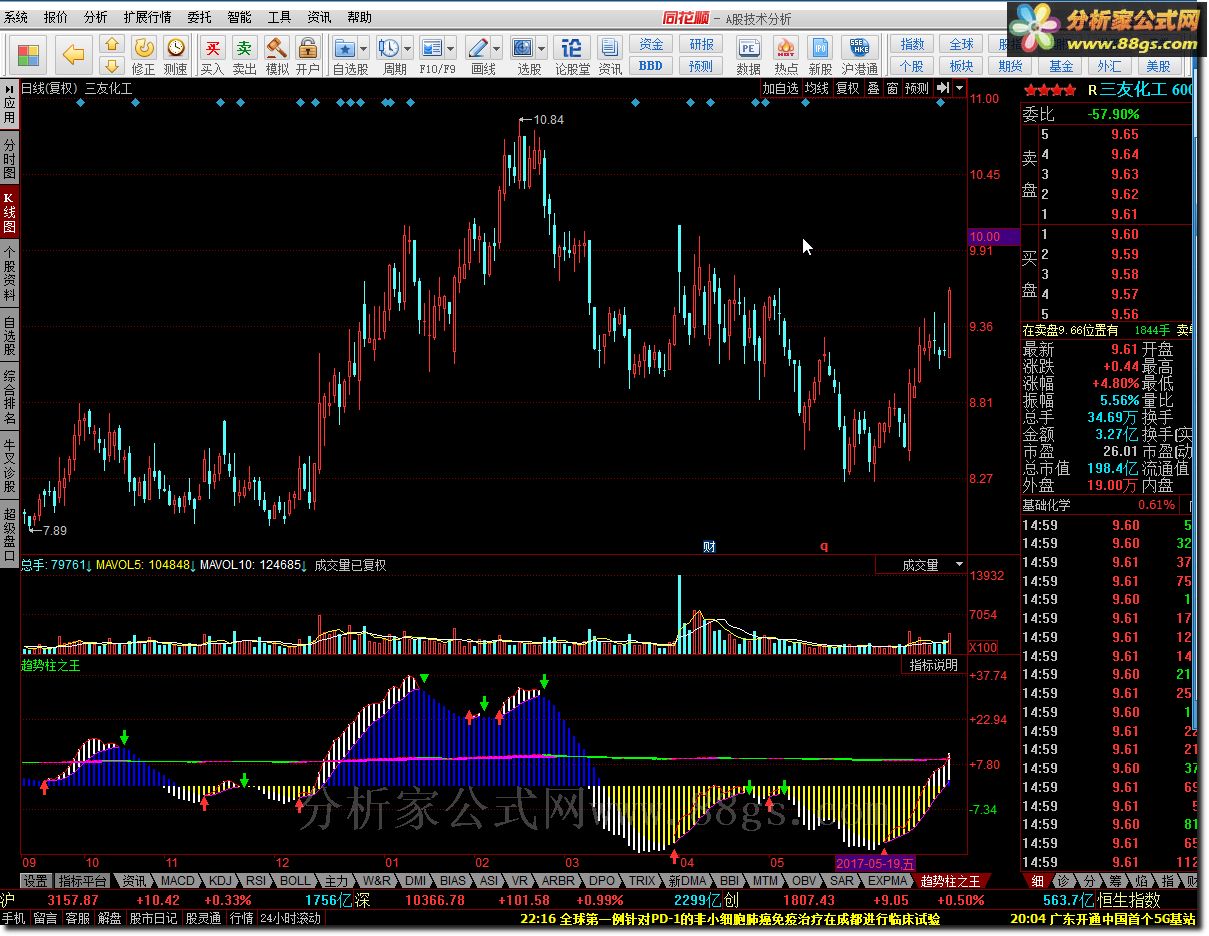Open the 智能 menu
This screenshot has height=936, width=1209.
(240, 17)
